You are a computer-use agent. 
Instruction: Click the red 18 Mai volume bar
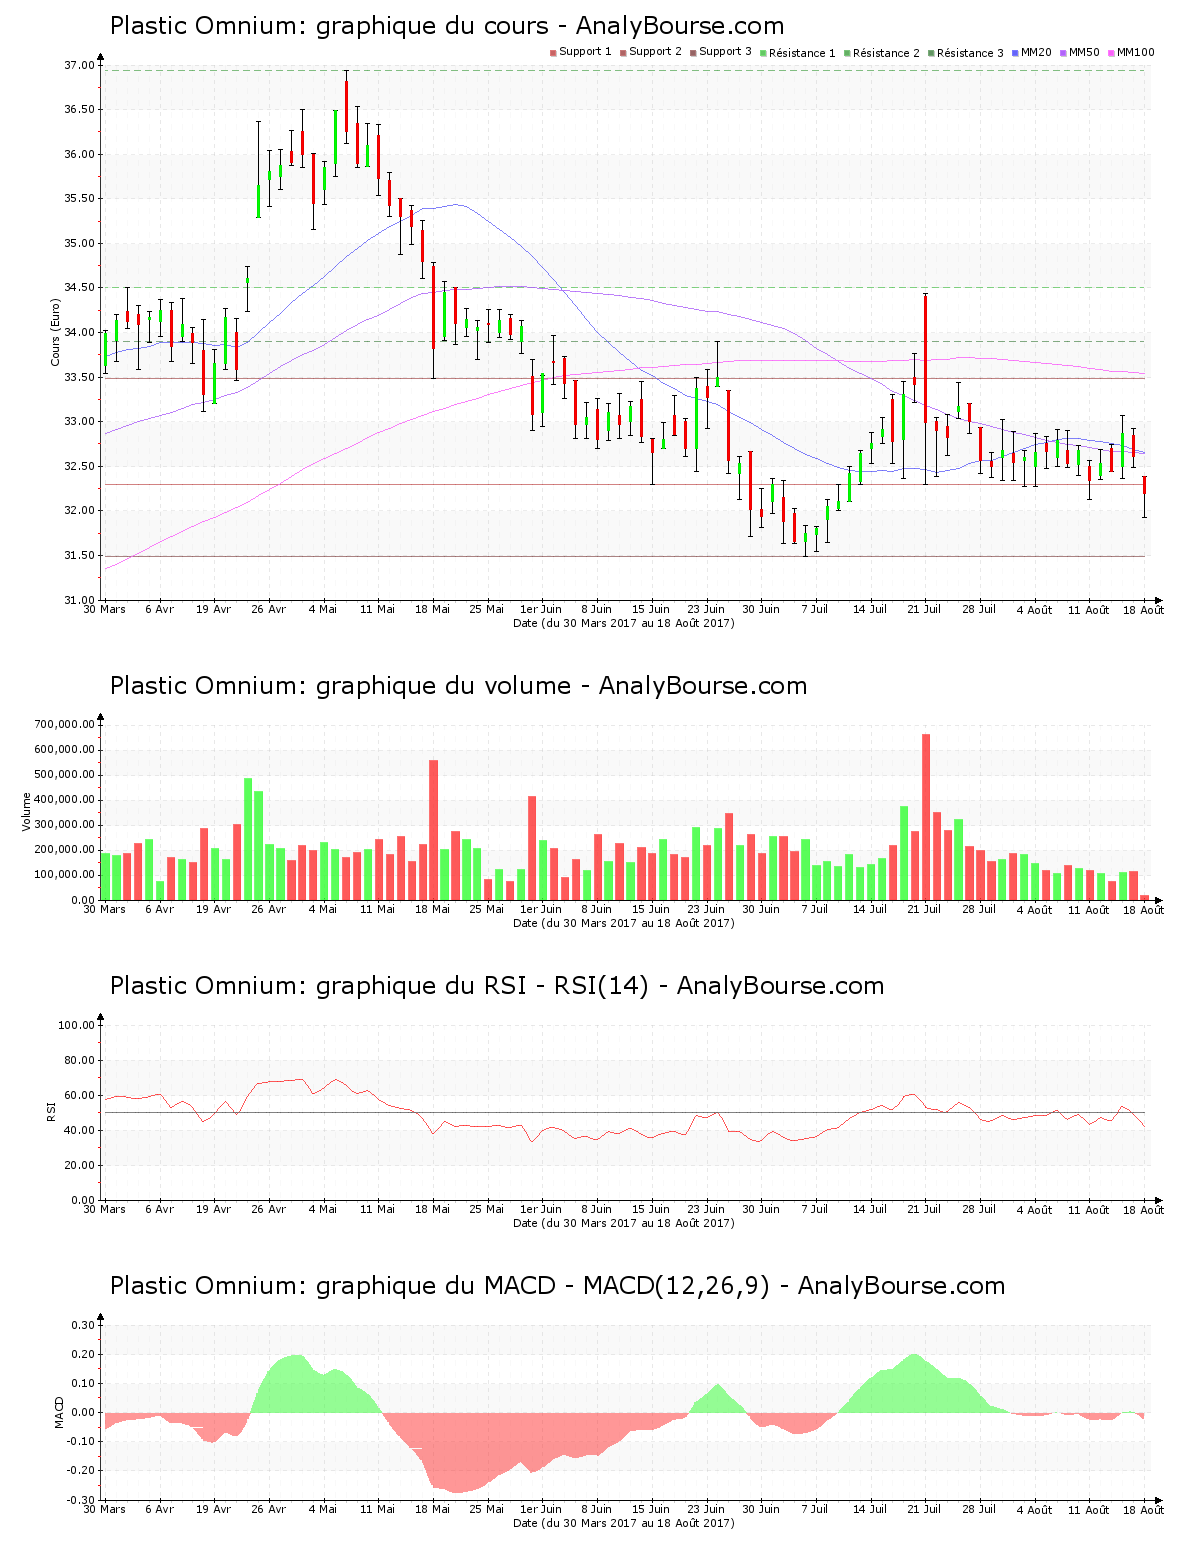(433, 830)
